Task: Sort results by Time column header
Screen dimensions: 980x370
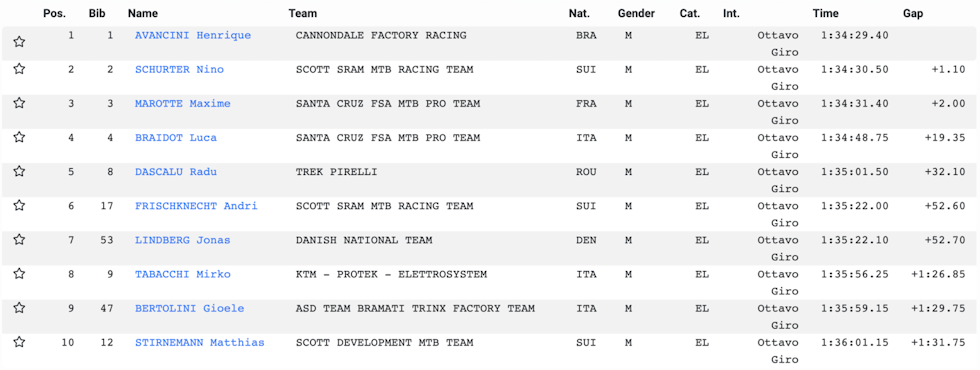Action: pos(826,13)
